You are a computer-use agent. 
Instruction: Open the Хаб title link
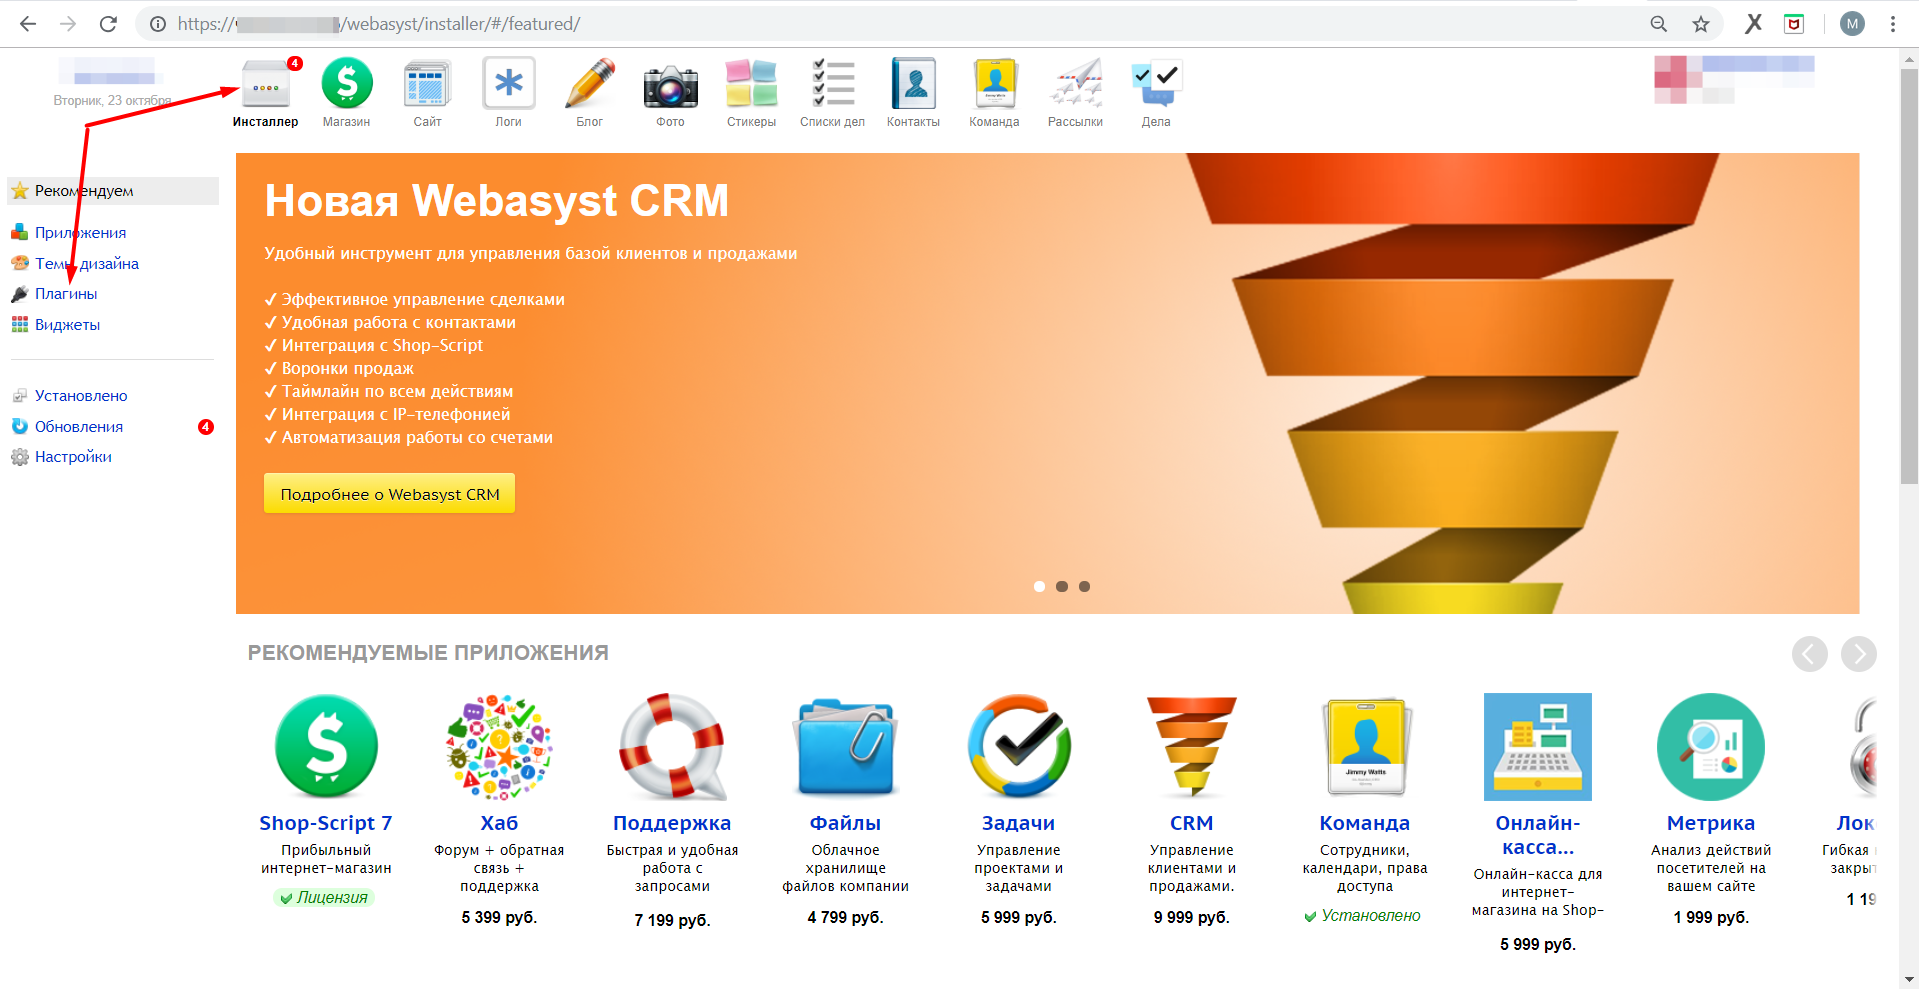(x=499, y=823)
